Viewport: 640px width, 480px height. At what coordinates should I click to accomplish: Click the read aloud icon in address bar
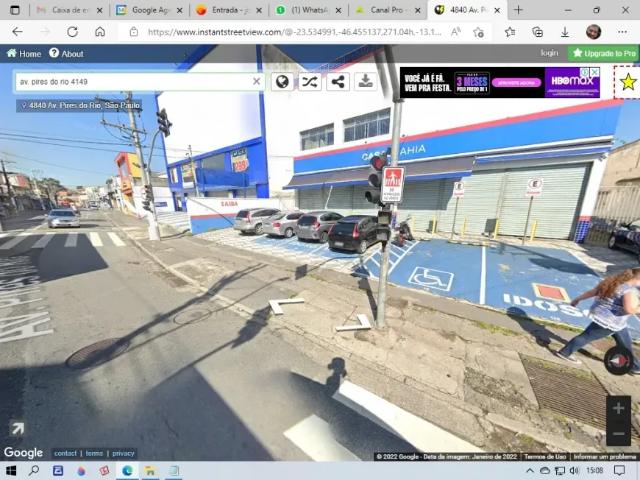[x=456, y=31]
